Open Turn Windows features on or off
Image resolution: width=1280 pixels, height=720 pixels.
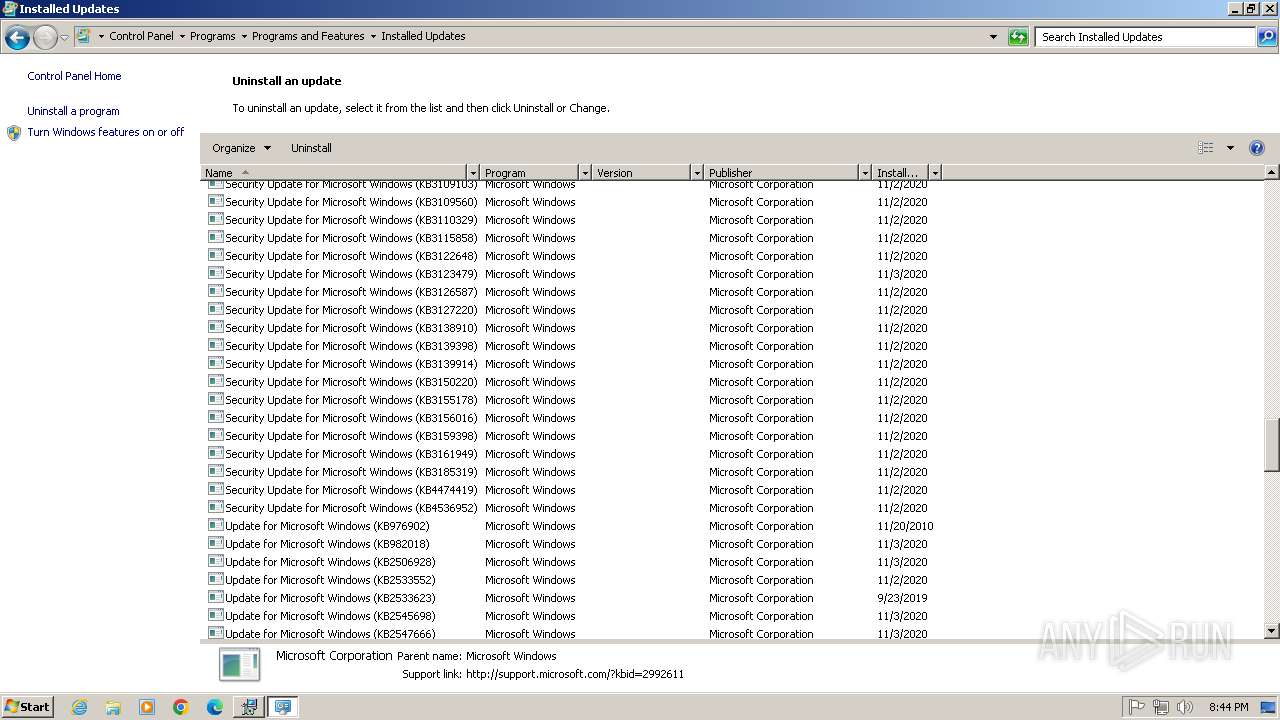click(x=106, y=132)
